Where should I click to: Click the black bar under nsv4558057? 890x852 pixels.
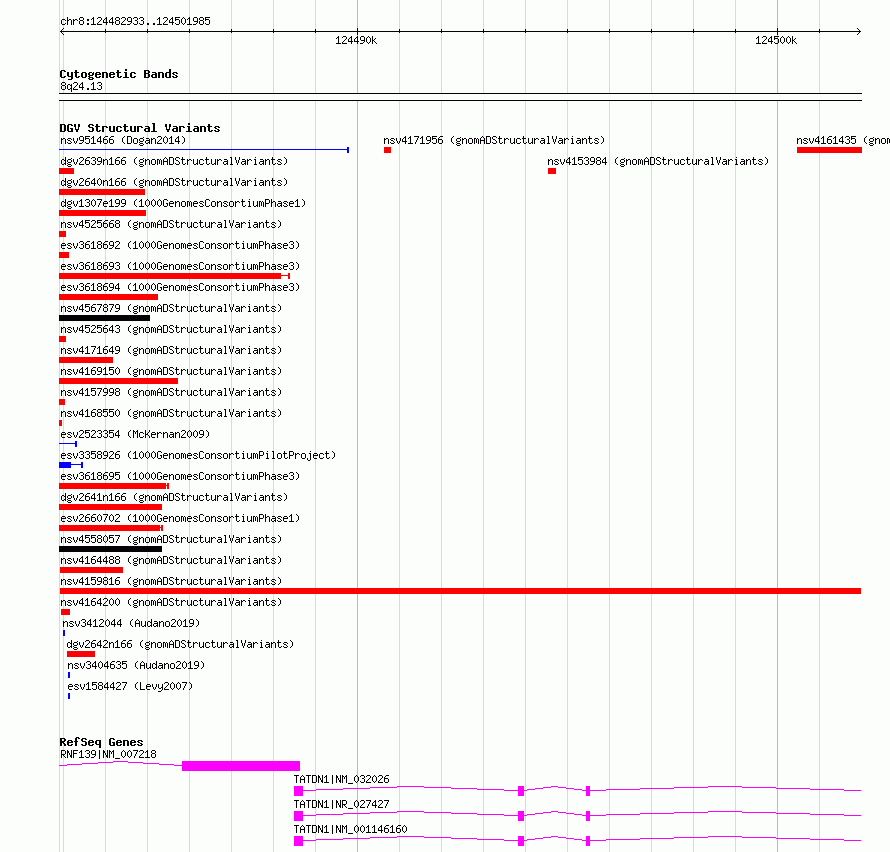tap(110, 549)
